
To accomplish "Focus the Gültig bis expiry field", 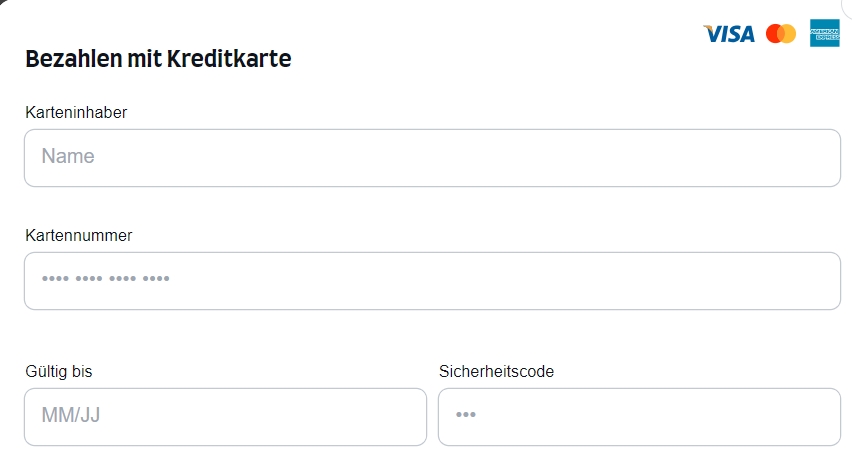I will (x=225, y=417).
